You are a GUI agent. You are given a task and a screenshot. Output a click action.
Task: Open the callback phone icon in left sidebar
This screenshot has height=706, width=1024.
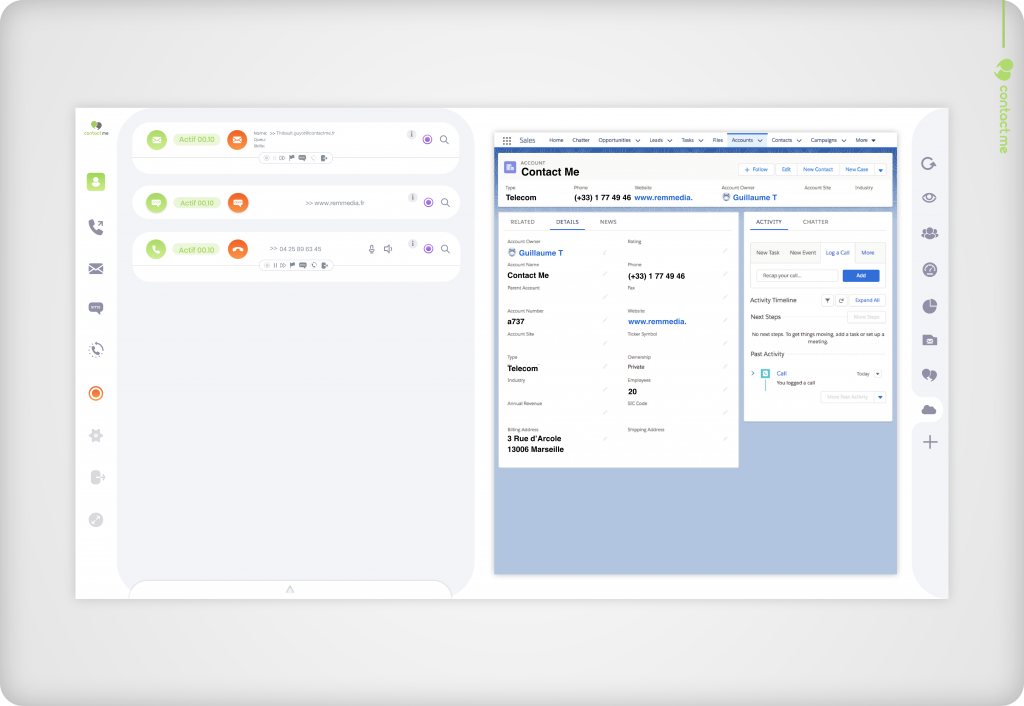[x=96, y=349]
